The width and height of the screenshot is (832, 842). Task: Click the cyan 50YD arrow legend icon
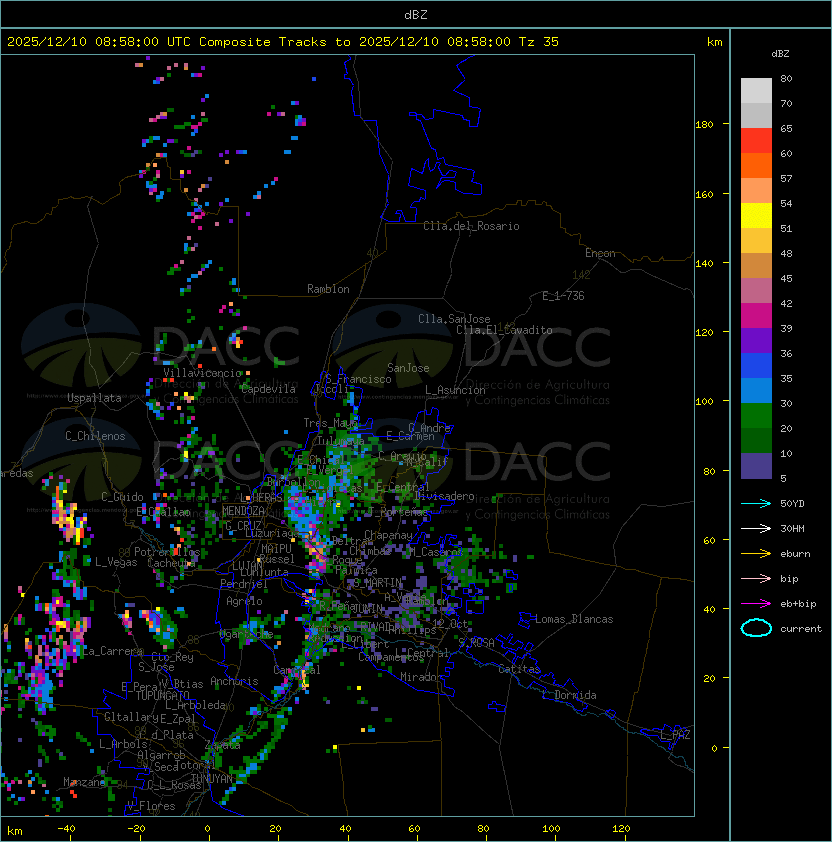pos(756,503)
